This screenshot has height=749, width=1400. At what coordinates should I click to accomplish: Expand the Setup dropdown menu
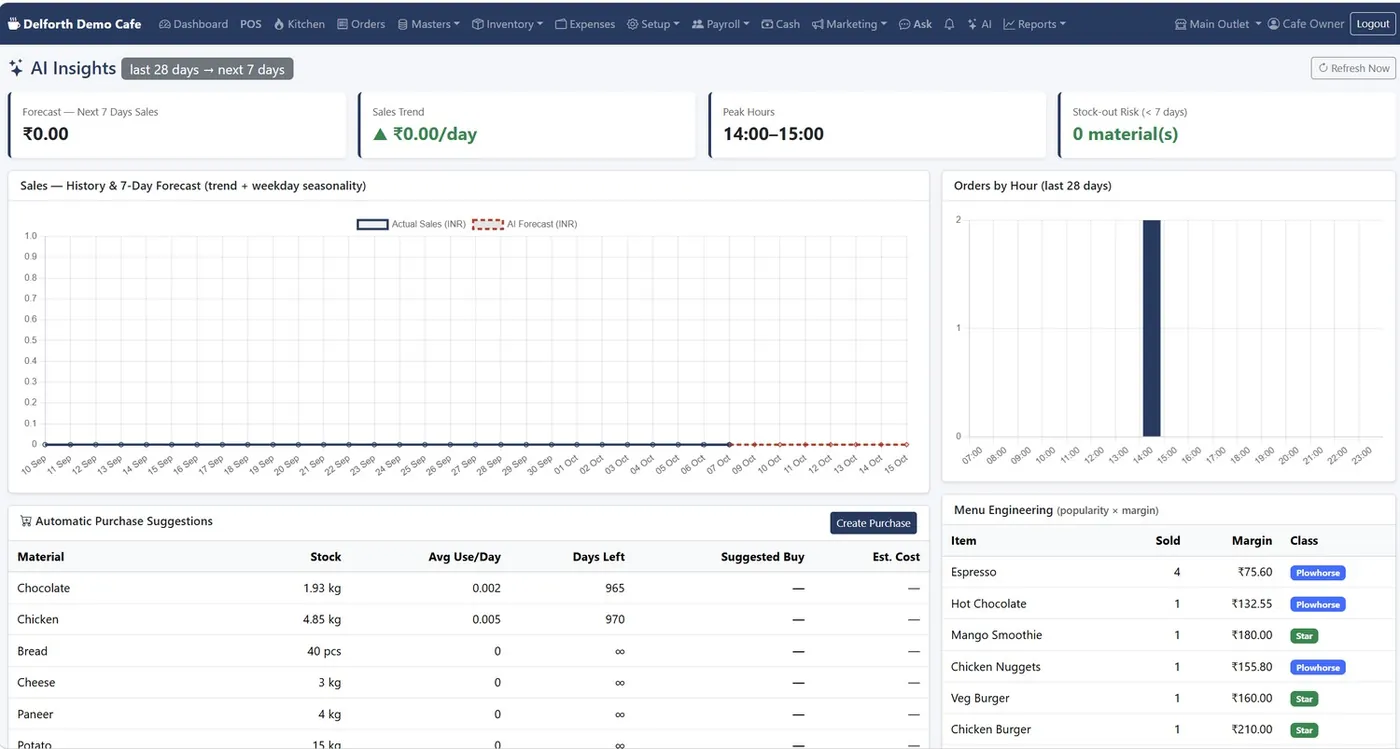coord(653,24)
